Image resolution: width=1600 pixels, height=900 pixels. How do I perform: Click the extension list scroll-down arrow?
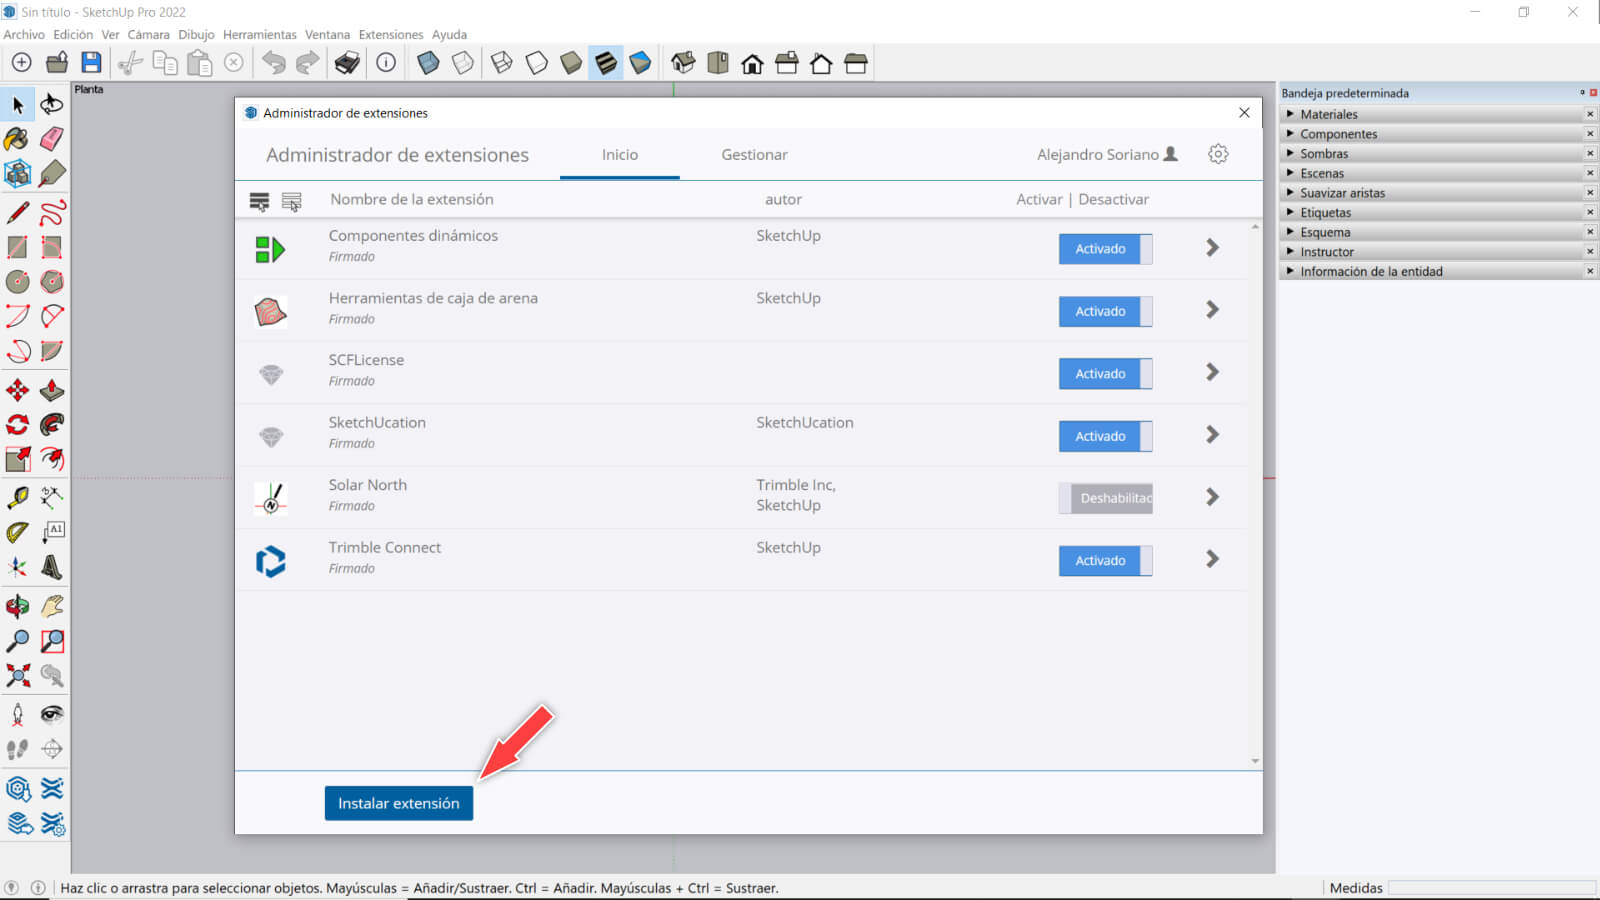pos(1255,761)
